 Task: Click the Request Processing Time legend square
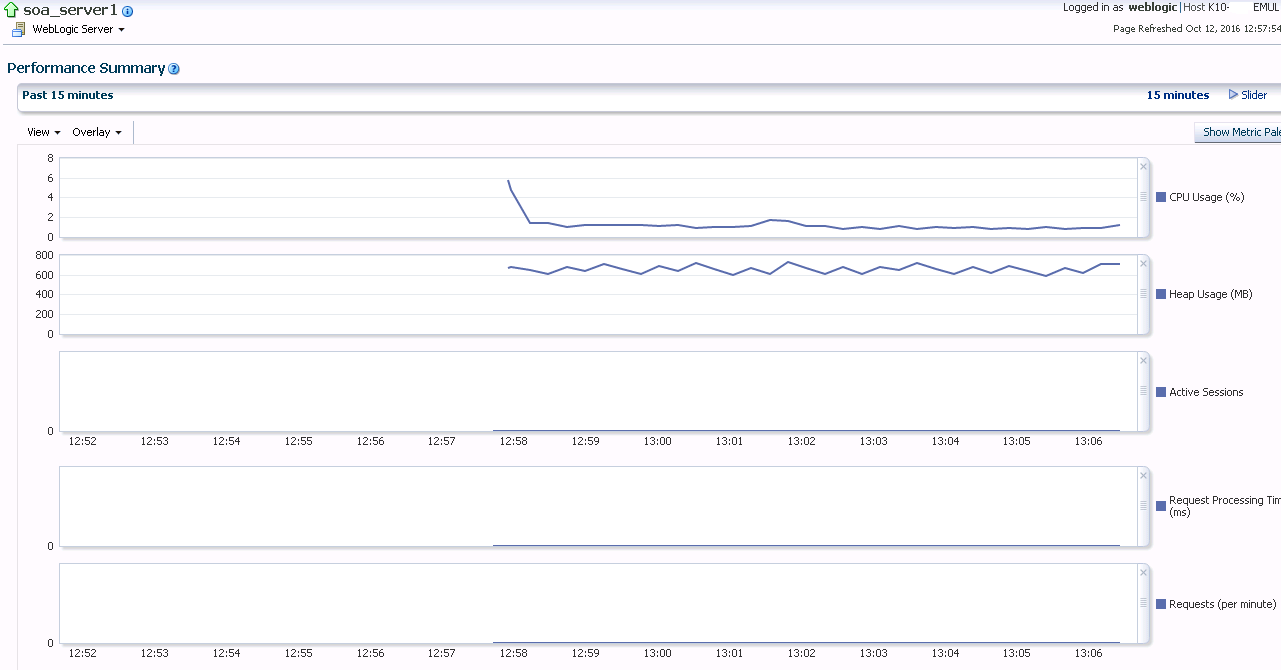[x=1161, y=506]
